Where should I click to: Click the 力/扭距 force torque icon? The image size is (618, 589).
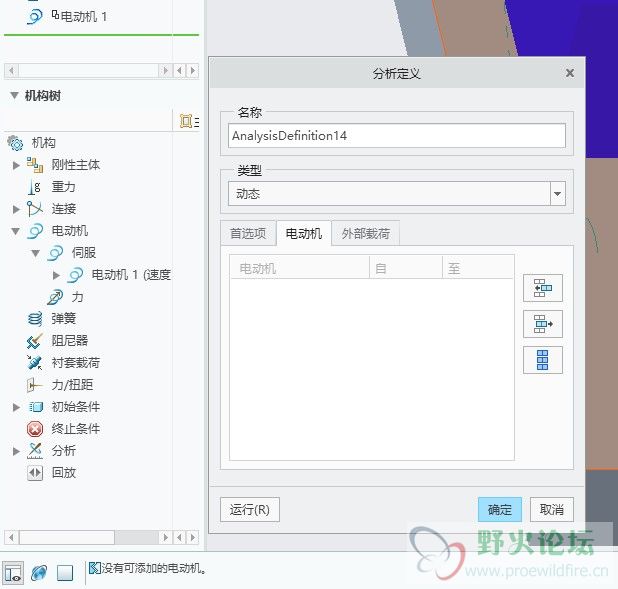(35, 385)
